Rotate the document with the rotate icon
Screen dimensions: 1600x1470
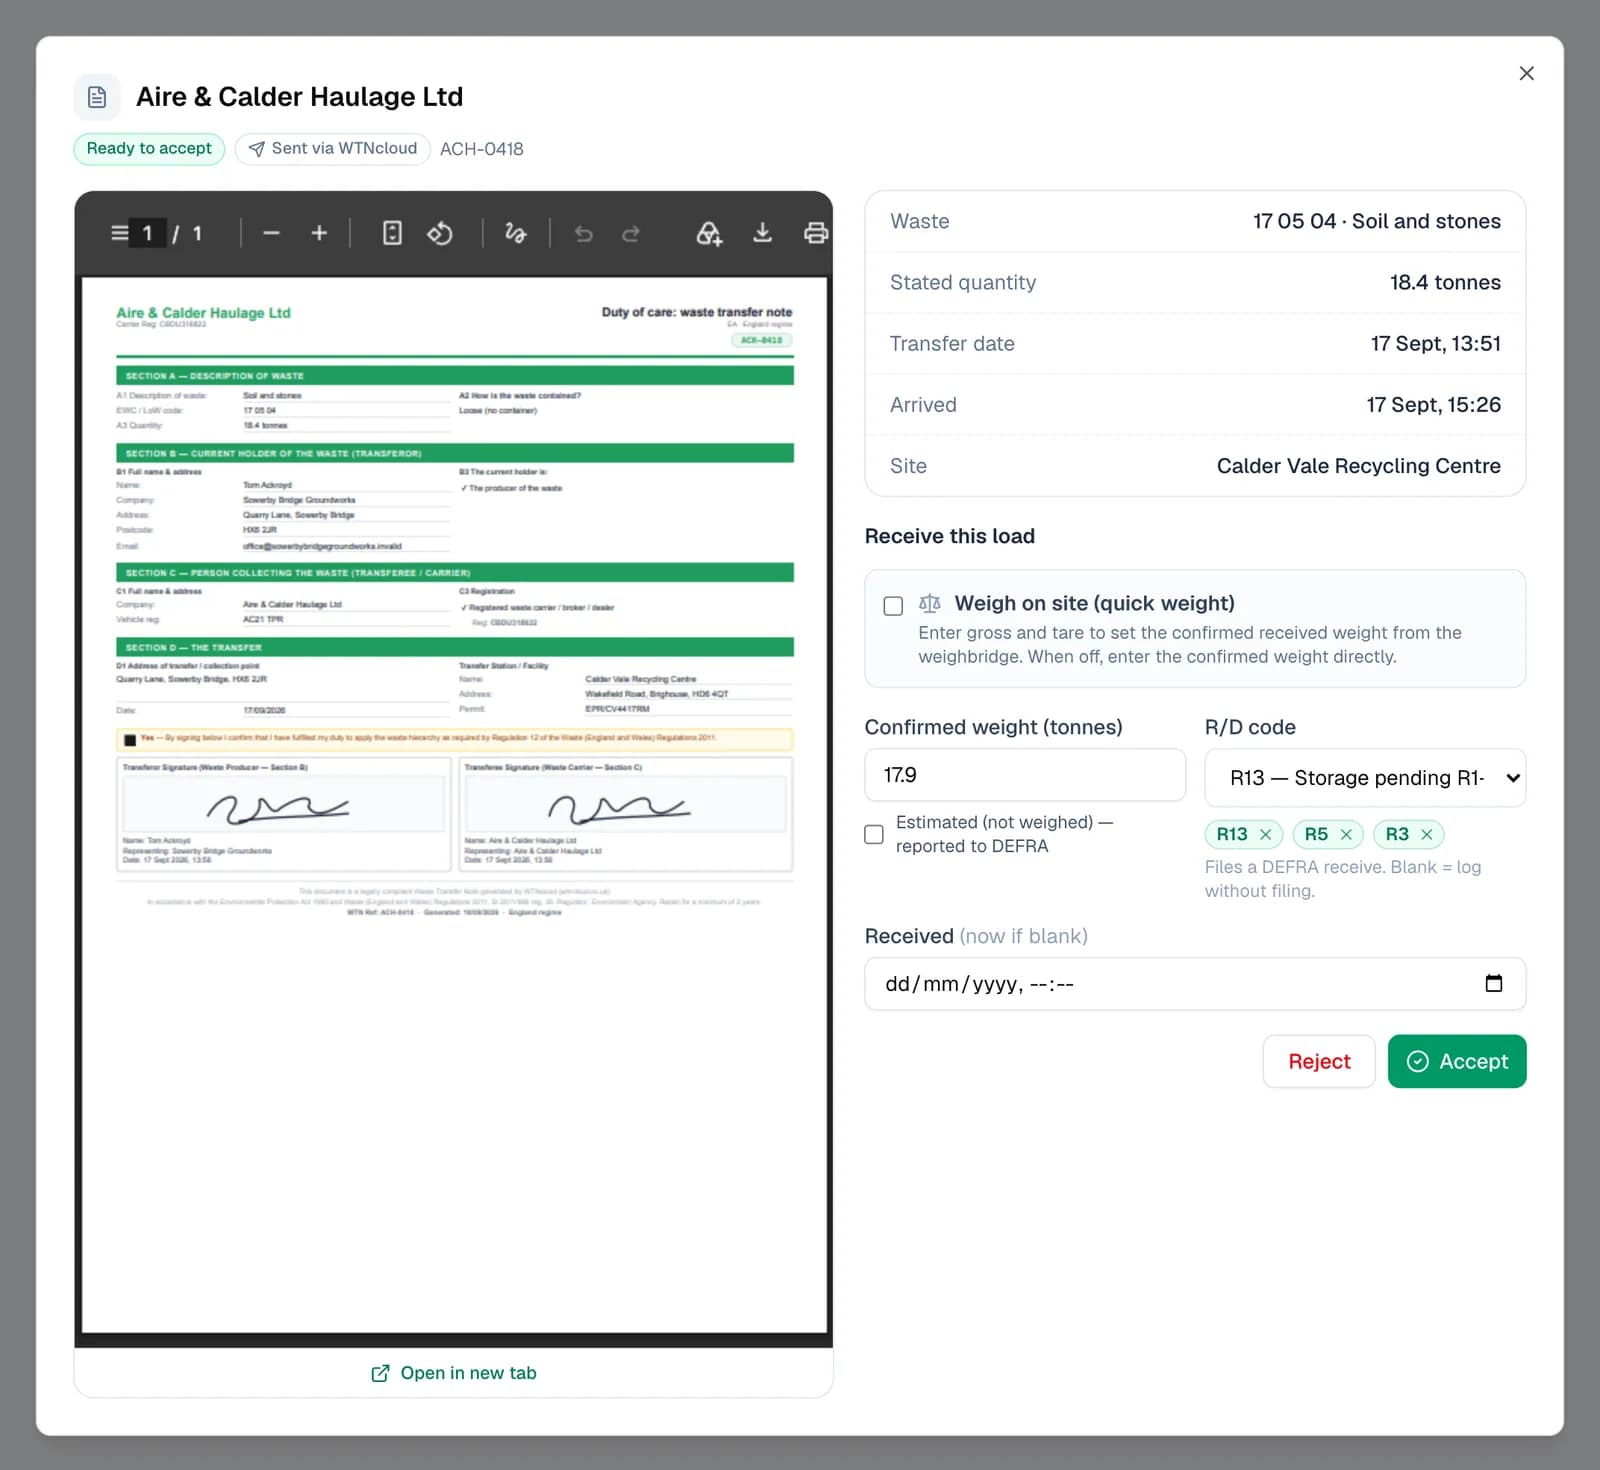coord(440,233)
